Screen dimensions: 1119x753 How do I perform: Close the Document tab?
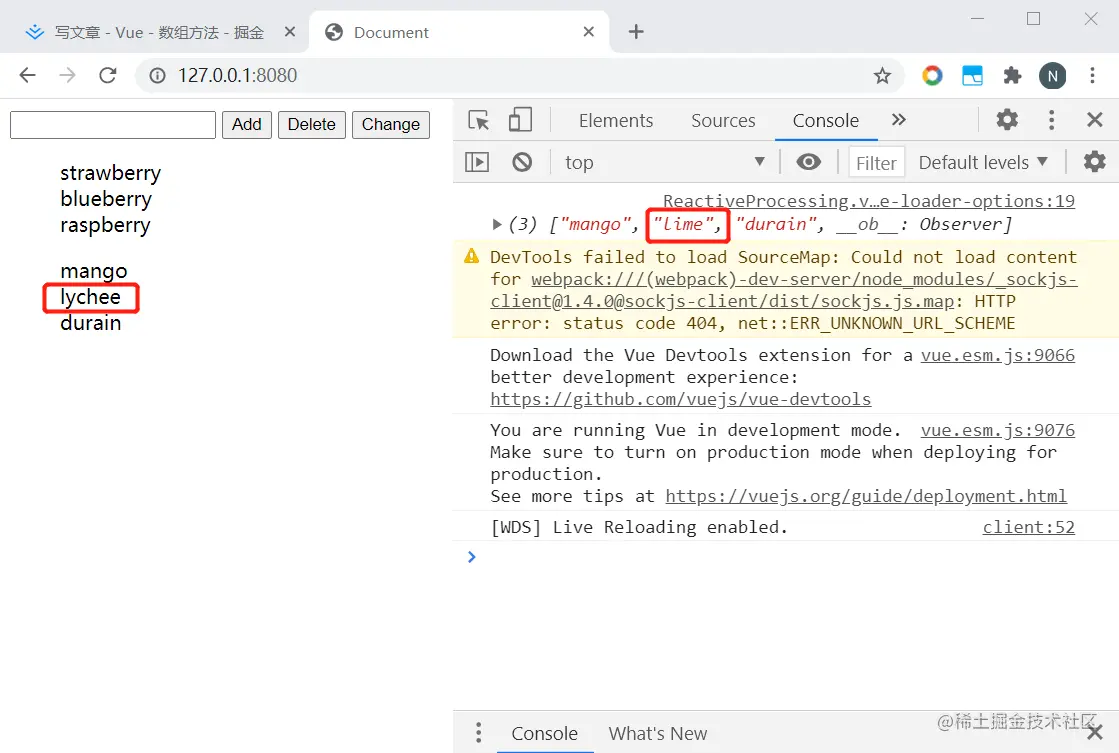click(588, 31)
